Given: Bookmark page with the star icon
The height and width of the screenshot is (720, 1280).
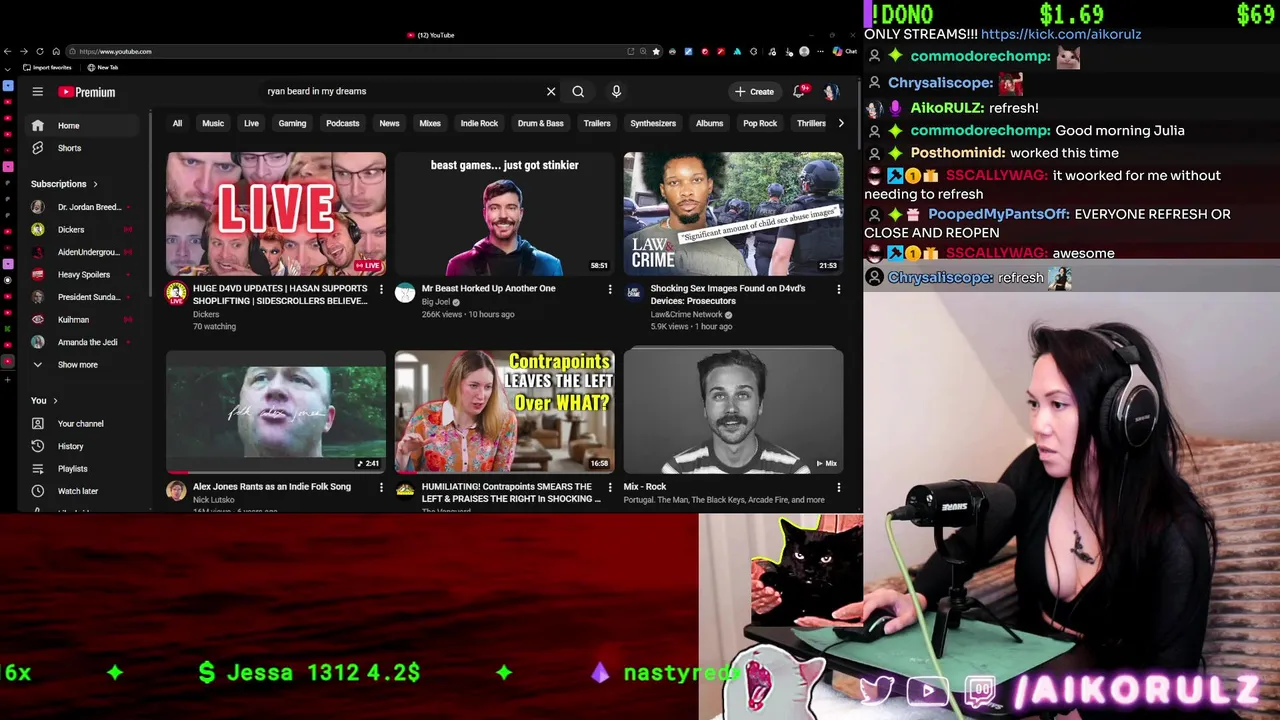Looking at the screenshot, I should click(656, 51).
